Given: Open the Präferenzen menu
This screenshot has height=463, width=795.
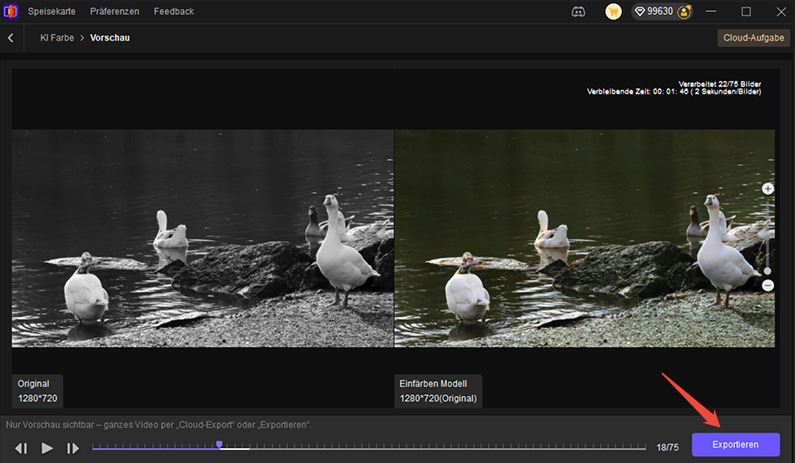Looking at the screenshot, I should coord(113,12).
